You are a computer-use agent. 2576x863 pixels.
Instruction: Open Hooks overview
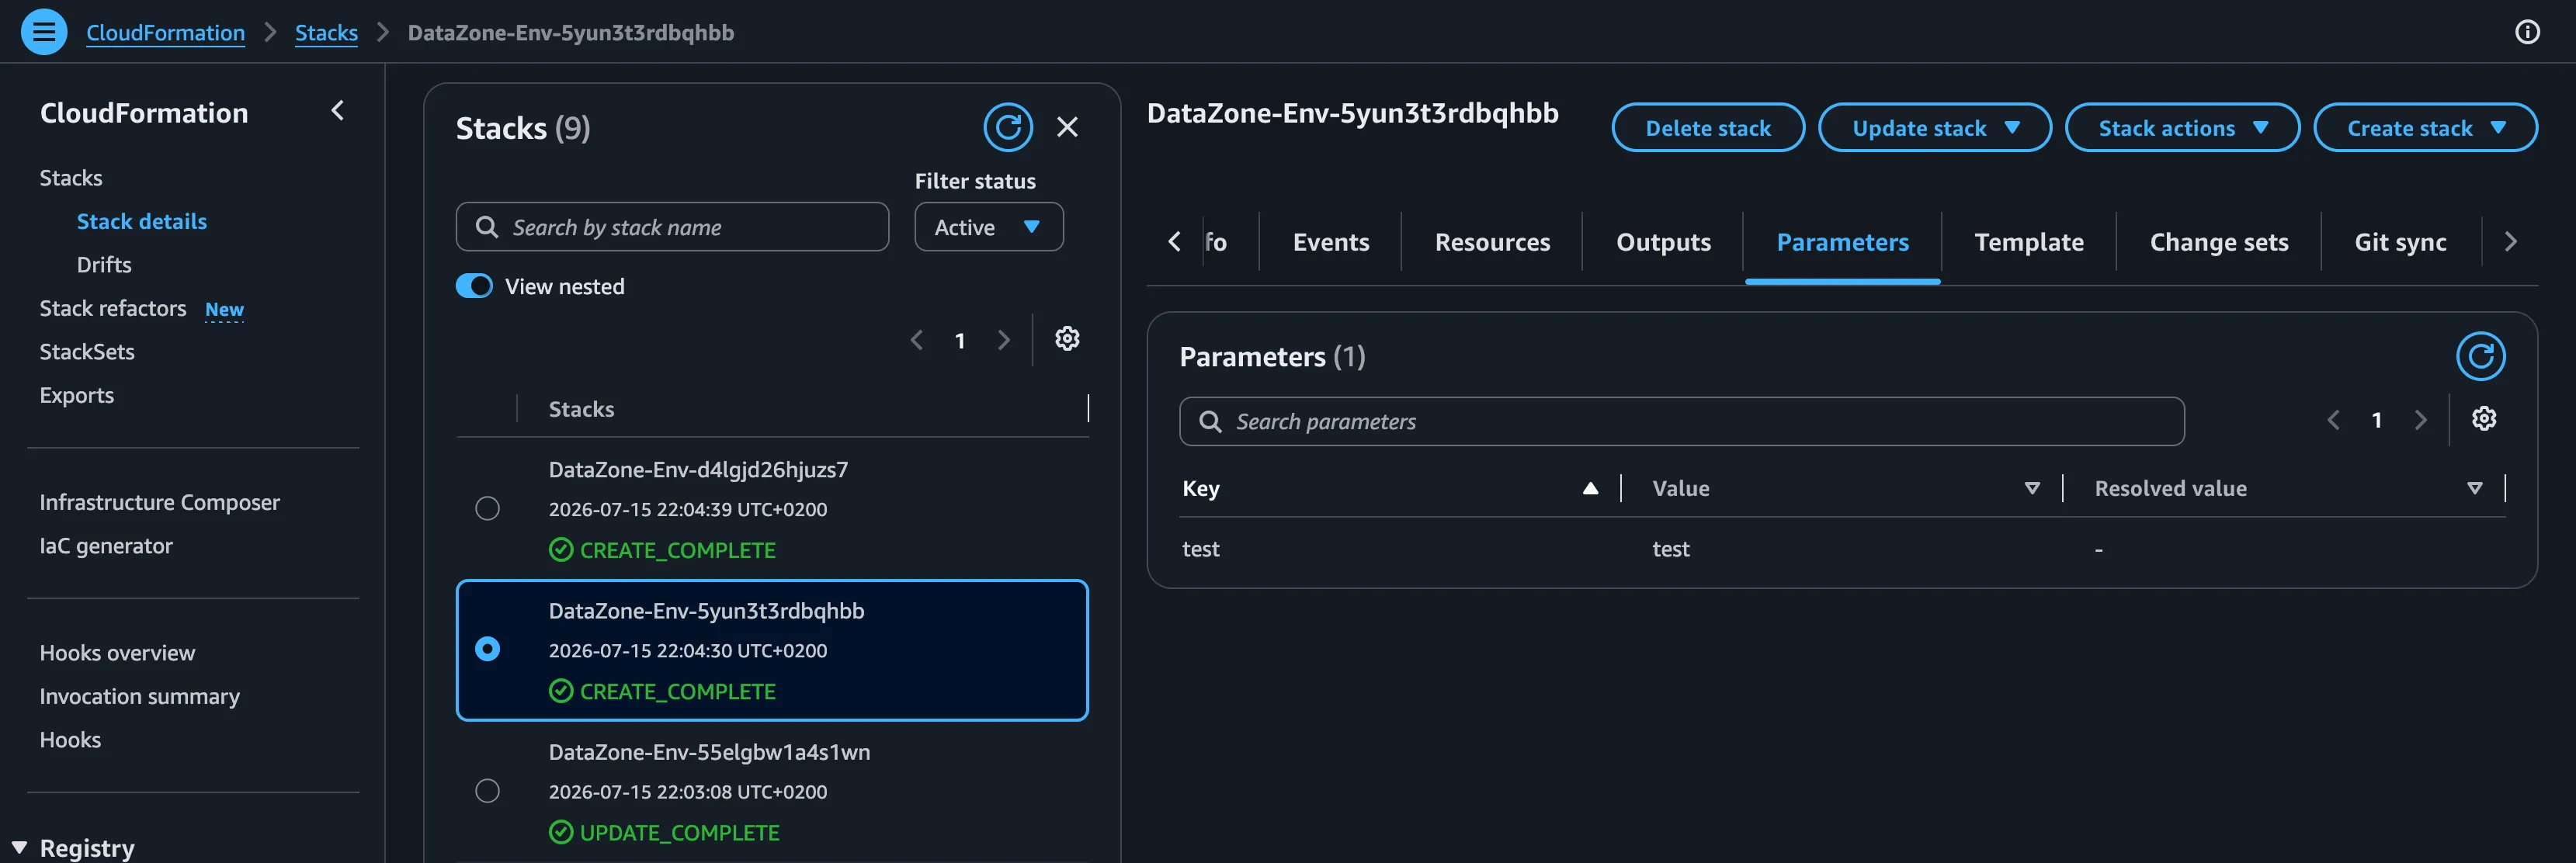coord(118,653)
